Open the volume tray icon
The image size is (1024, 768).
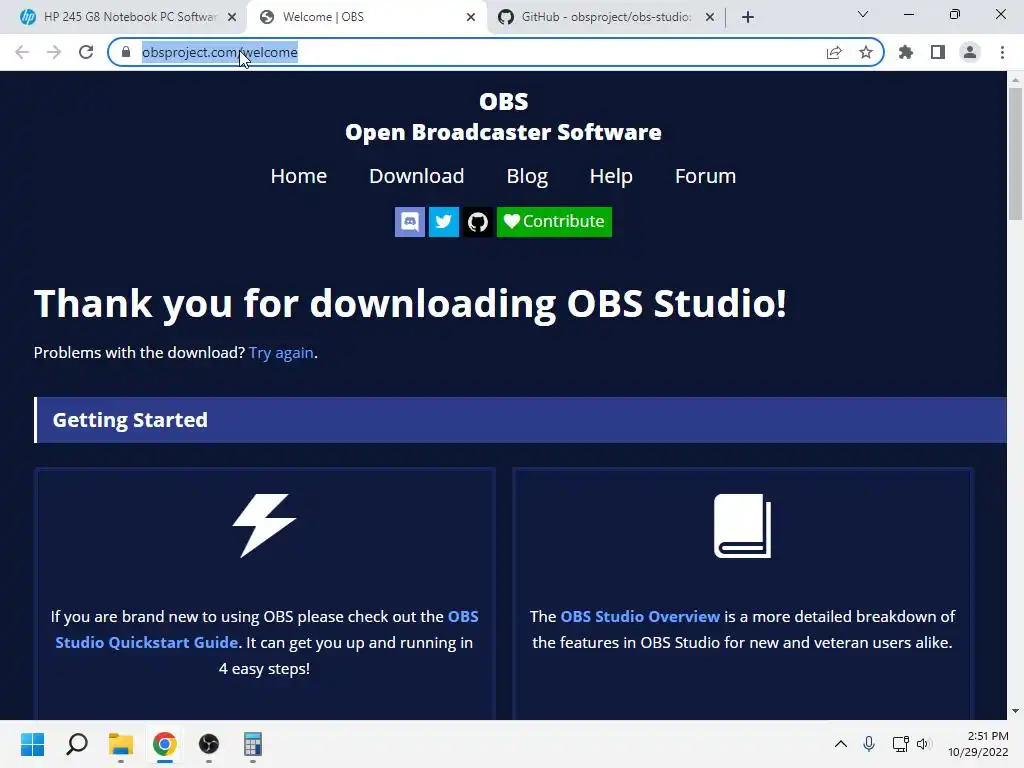[923, 744]
